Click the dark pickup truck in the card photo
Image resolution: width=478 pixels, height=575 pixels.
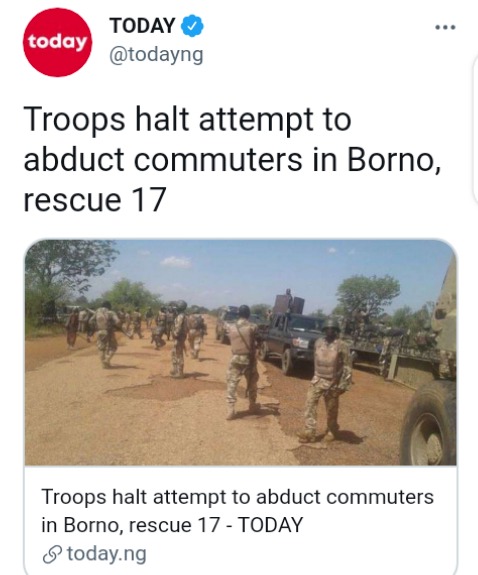(290, 337)
